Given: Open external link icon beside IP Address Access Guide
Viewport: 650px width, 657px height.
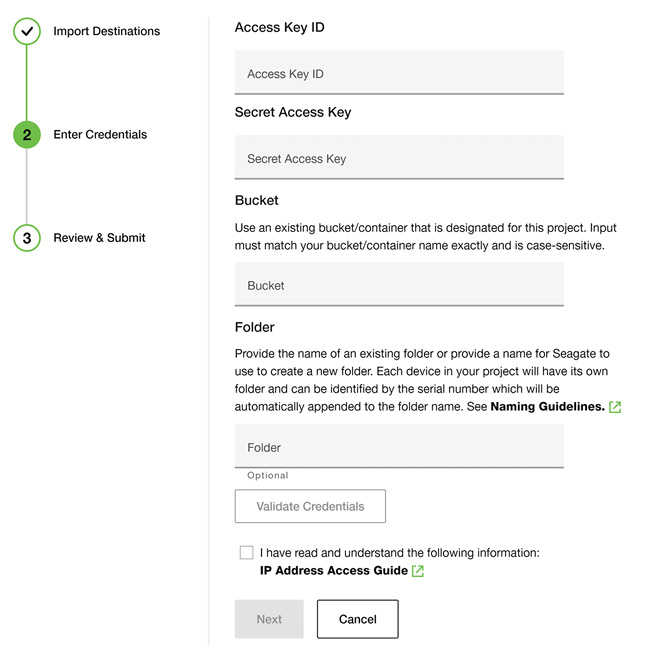Looking at the screenshot, I should [418, 571].
